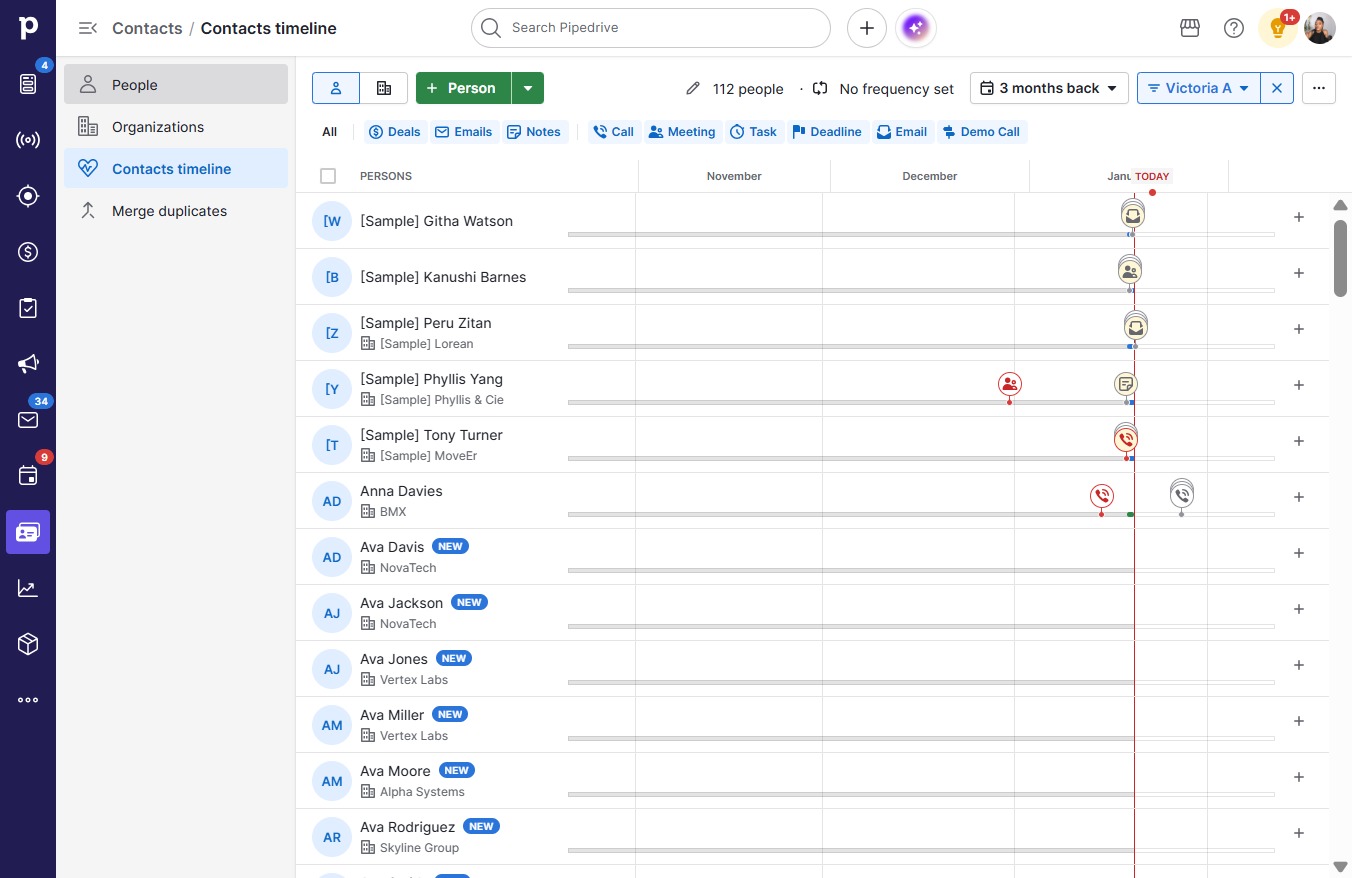
Task: Open Deals dollar icon in left rail
Action: 28,252
